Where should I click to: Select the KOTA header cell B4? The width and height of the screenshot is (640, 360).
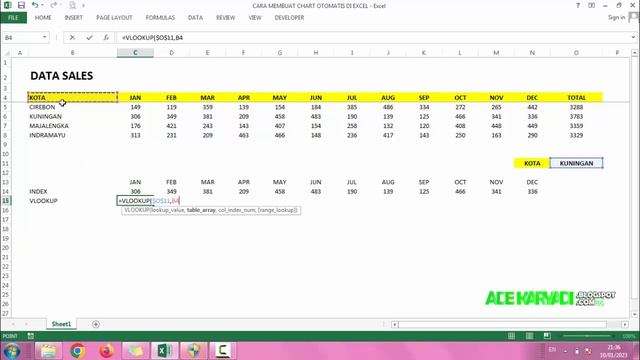(73, 98)
